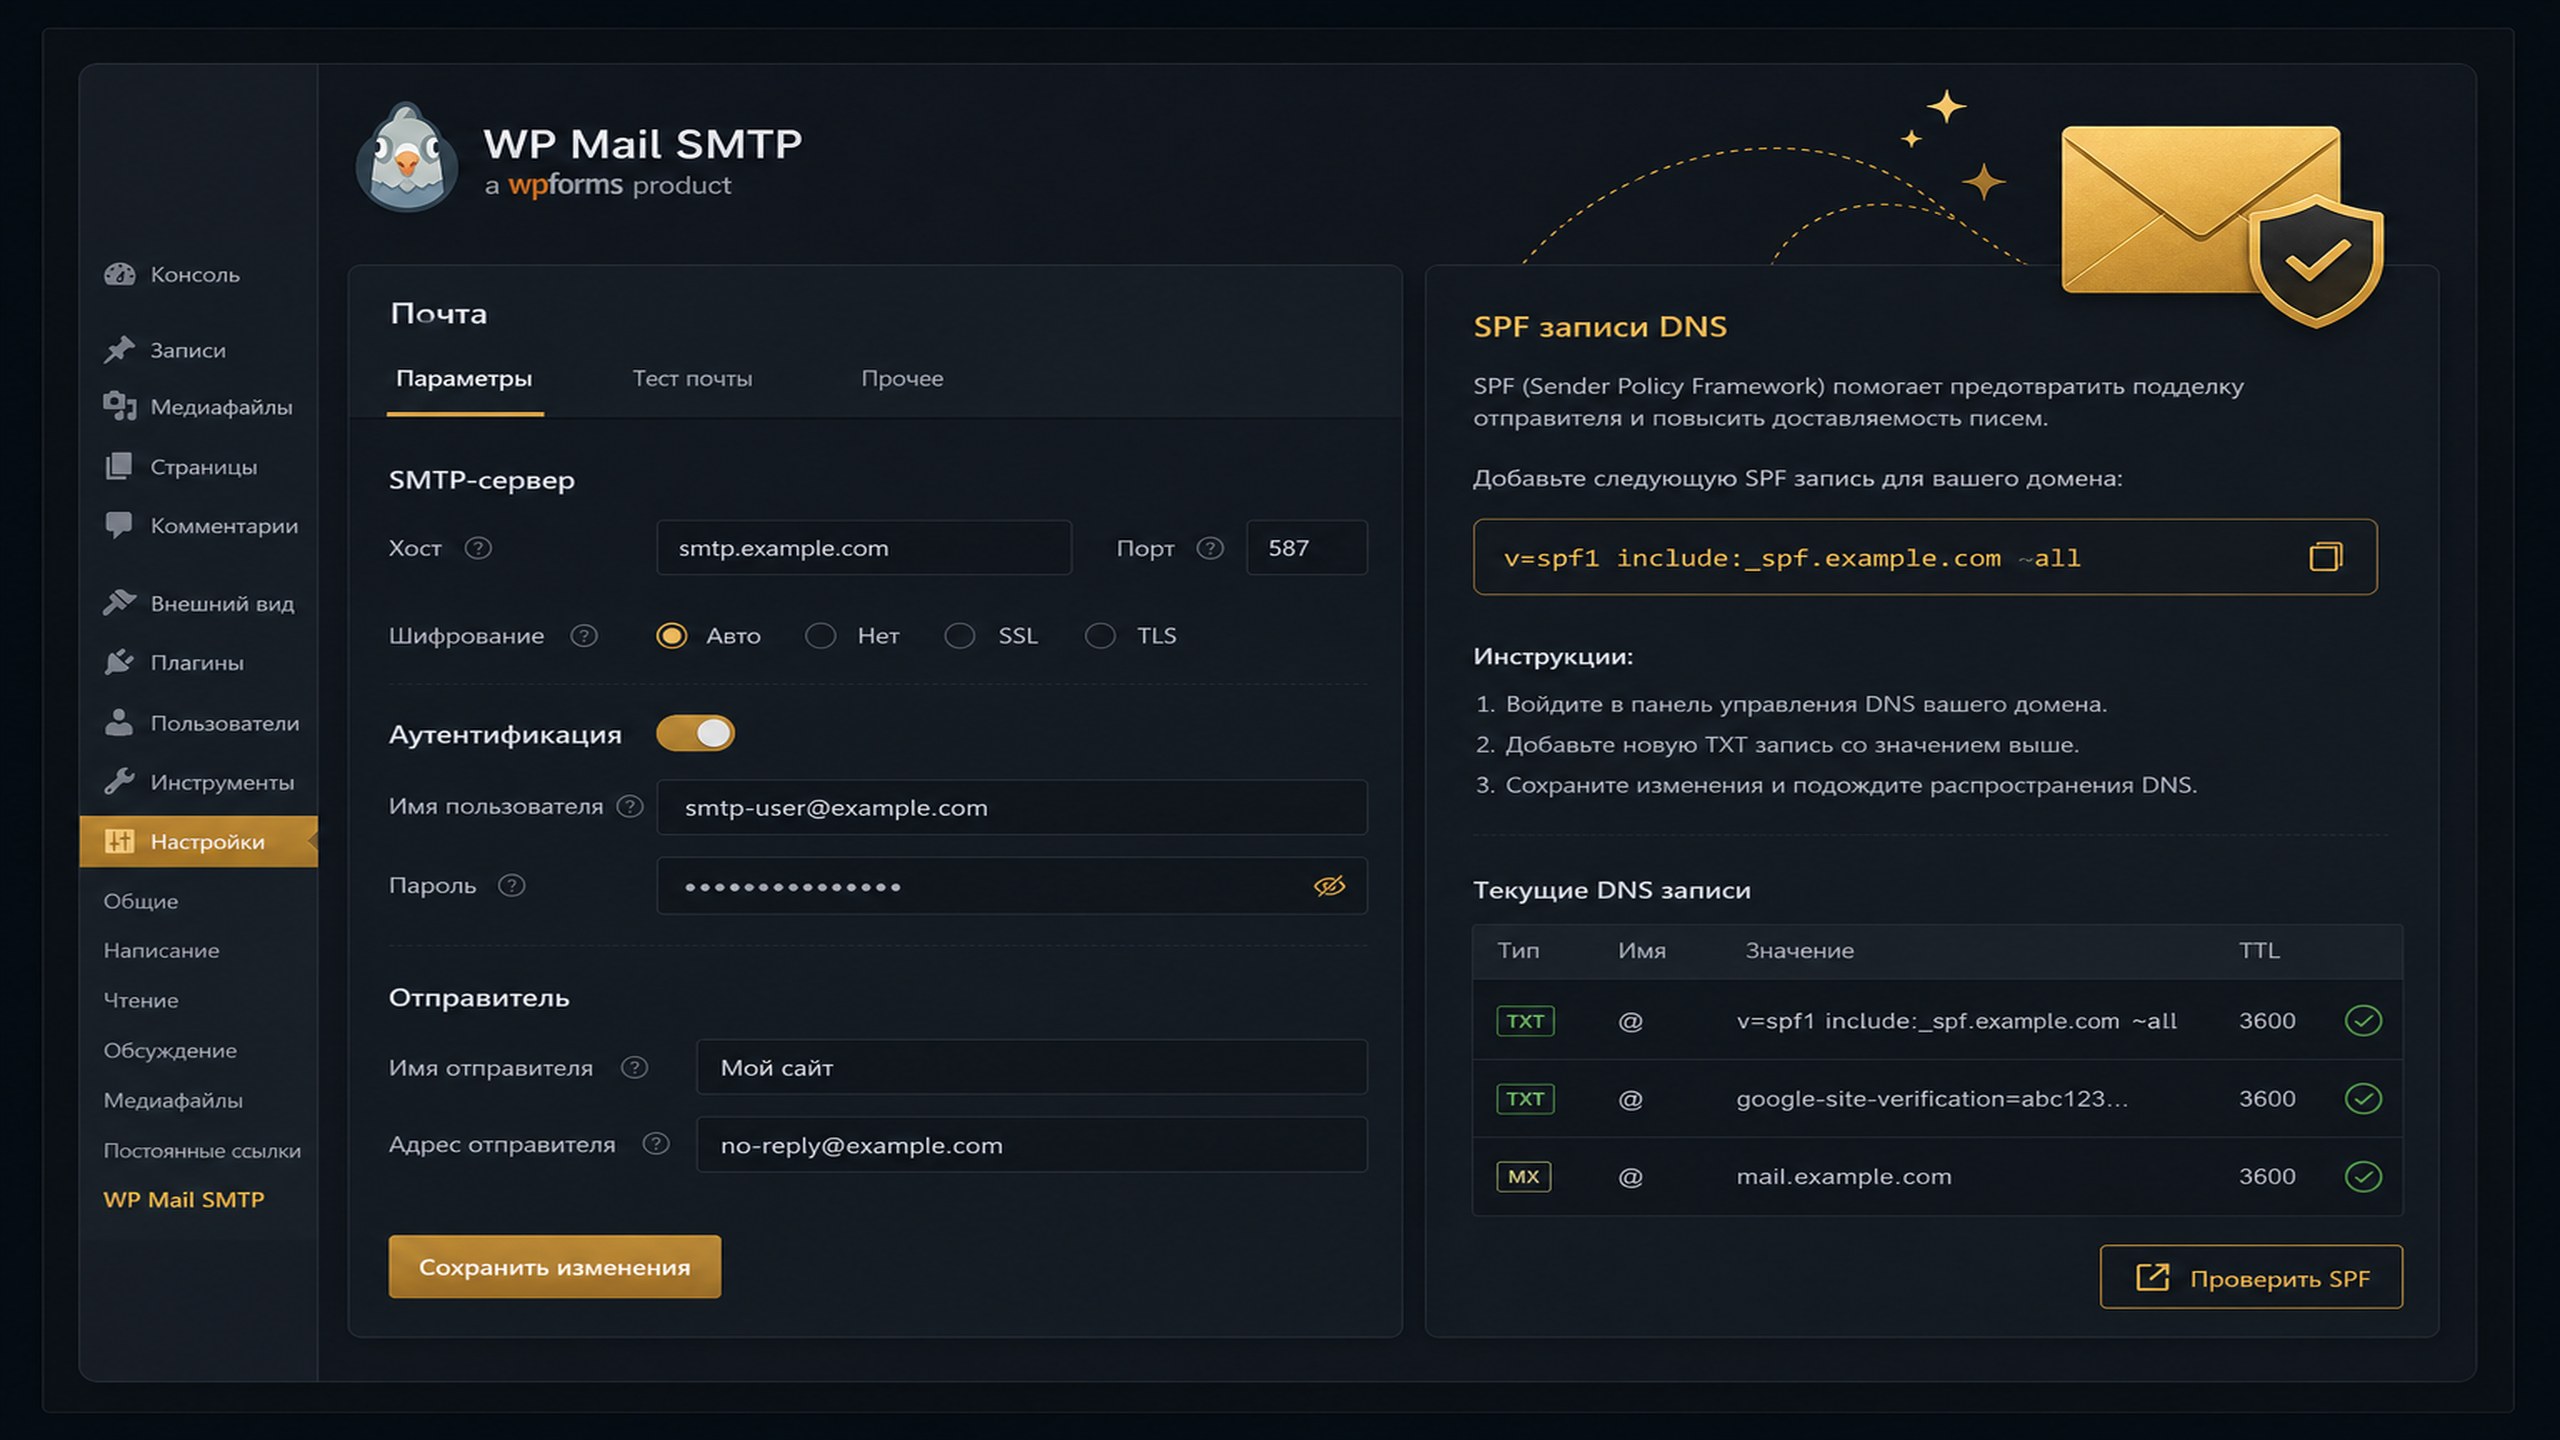This screenshot has height=1440, width=2560.
Task: Click the check status icon for the SPF TXT record
Action: pos(2363,1021)
